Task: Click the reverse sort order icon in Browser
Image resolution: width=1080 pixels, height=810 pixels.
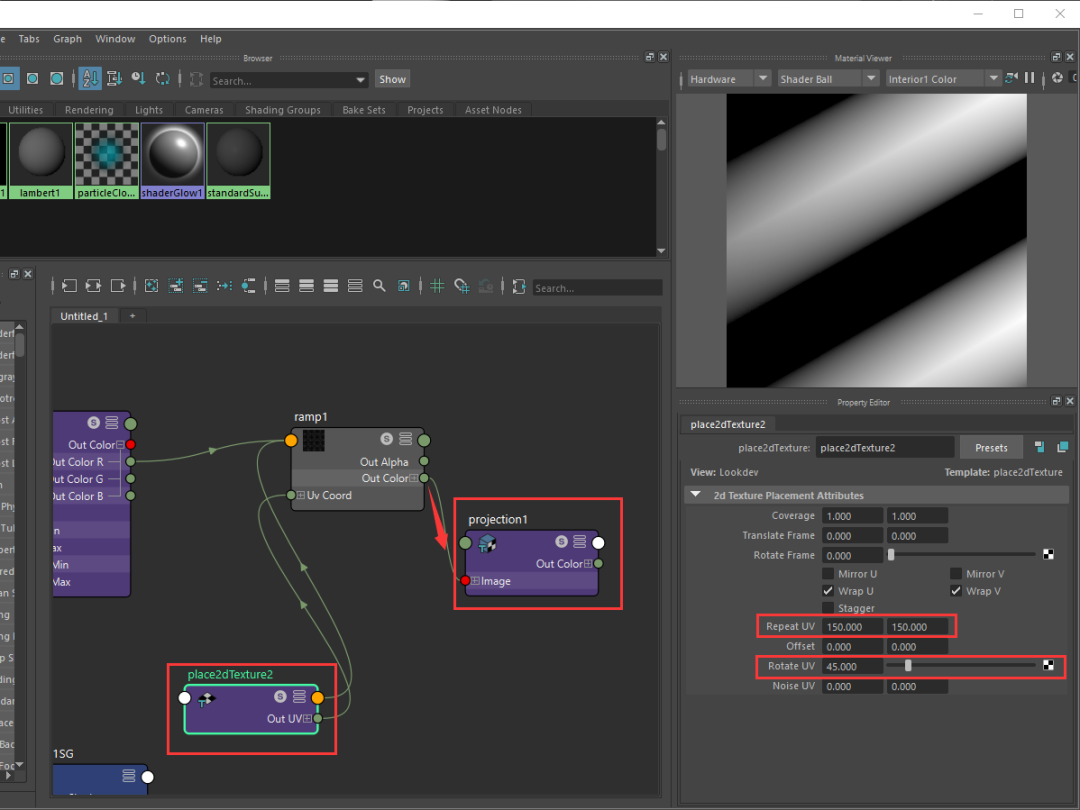Action: (x=163, y=79)
